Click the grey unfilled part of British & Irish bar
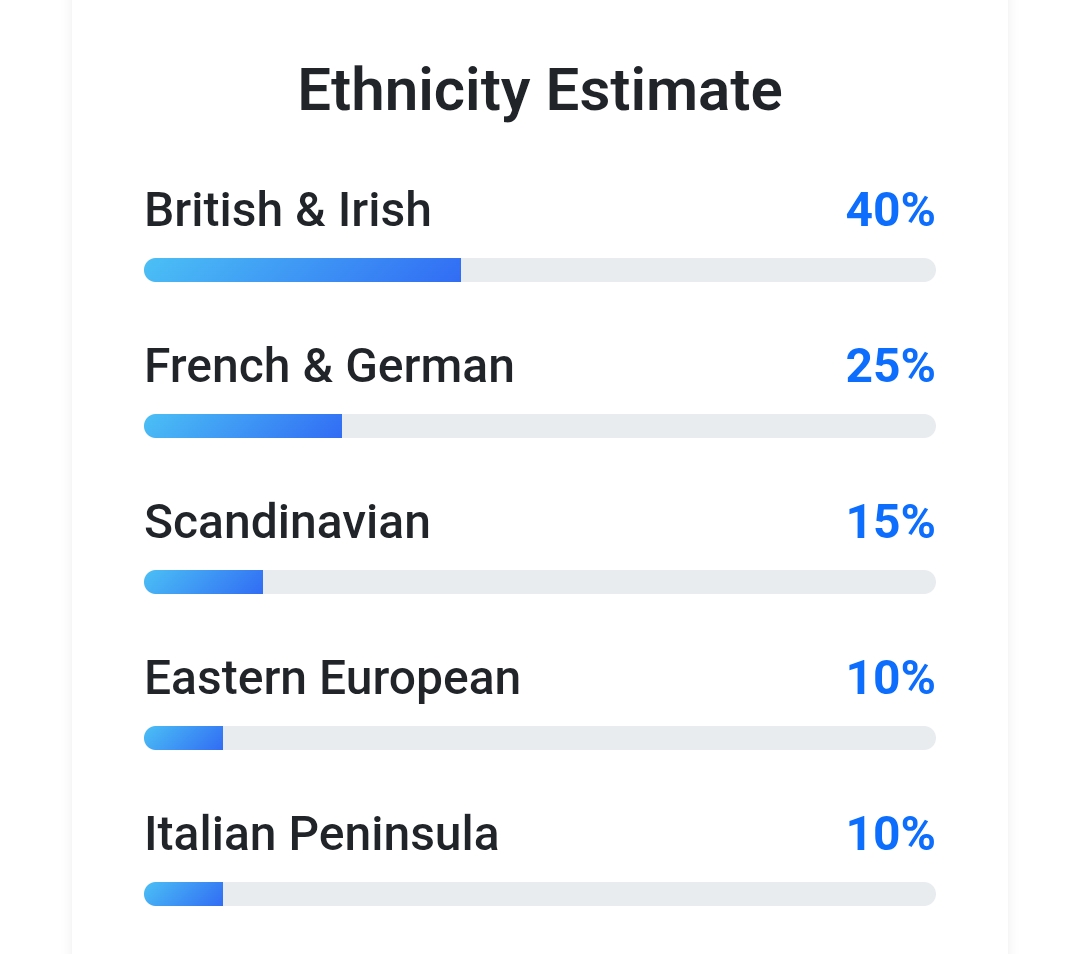 click(x=698, y=270)
